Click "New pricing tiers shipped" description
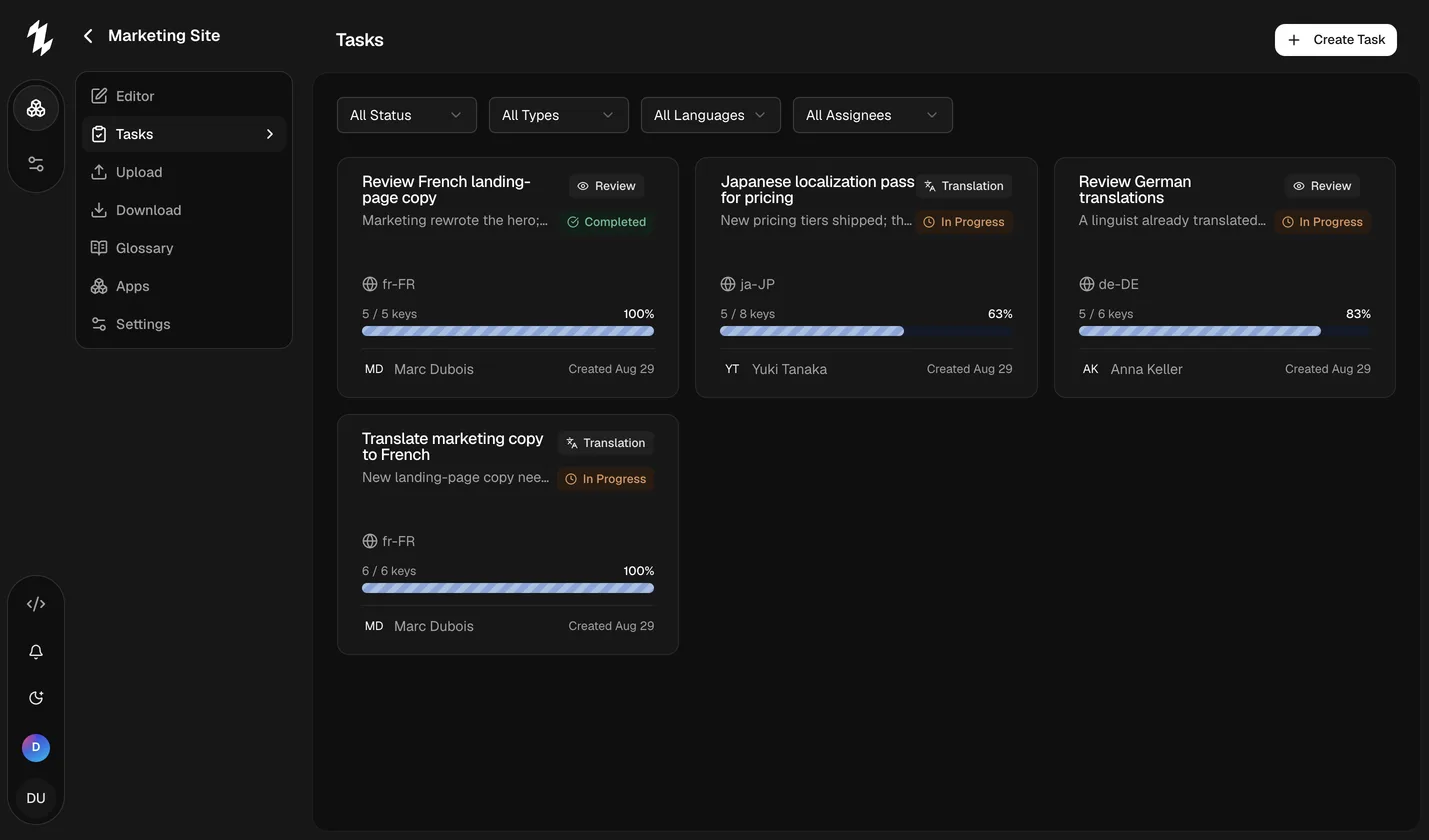 click(x=816, y=220)
